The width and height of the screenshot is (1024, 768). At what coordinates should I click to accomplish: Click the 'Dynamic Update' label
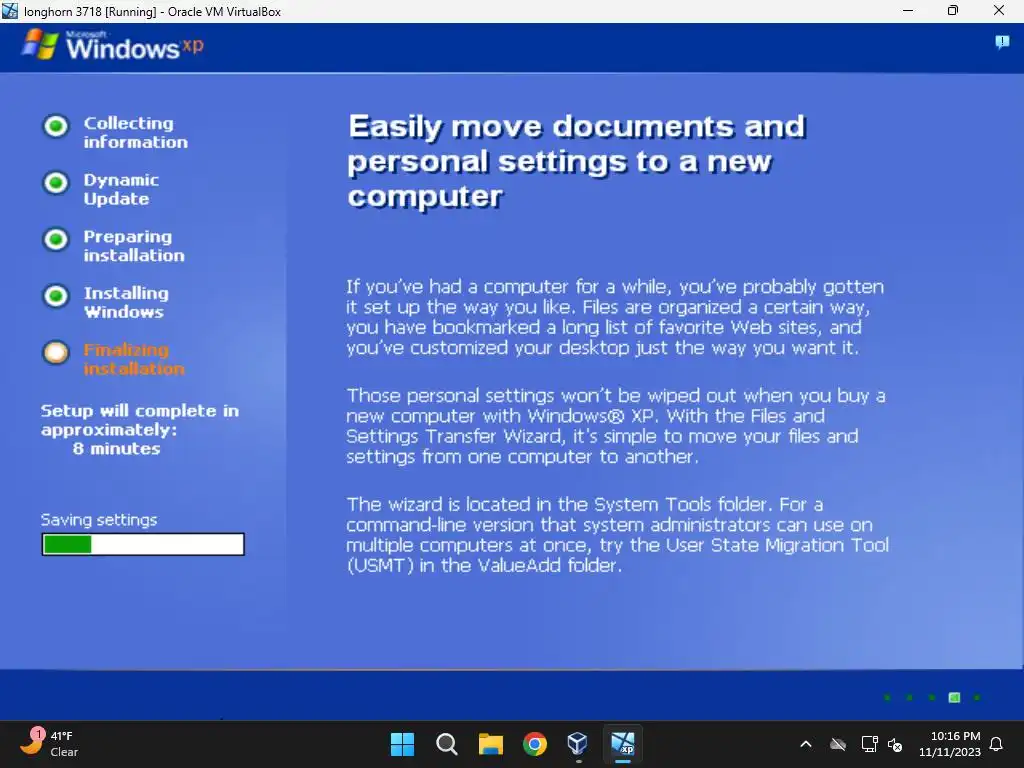point(121,189)
